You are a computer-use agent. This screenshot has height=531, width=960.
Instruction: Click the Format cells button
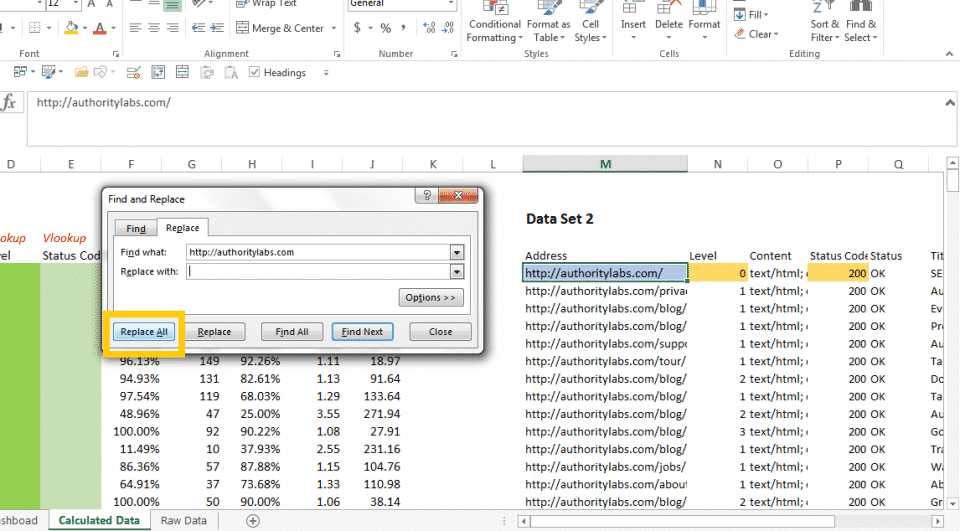[x=704, y=22]
